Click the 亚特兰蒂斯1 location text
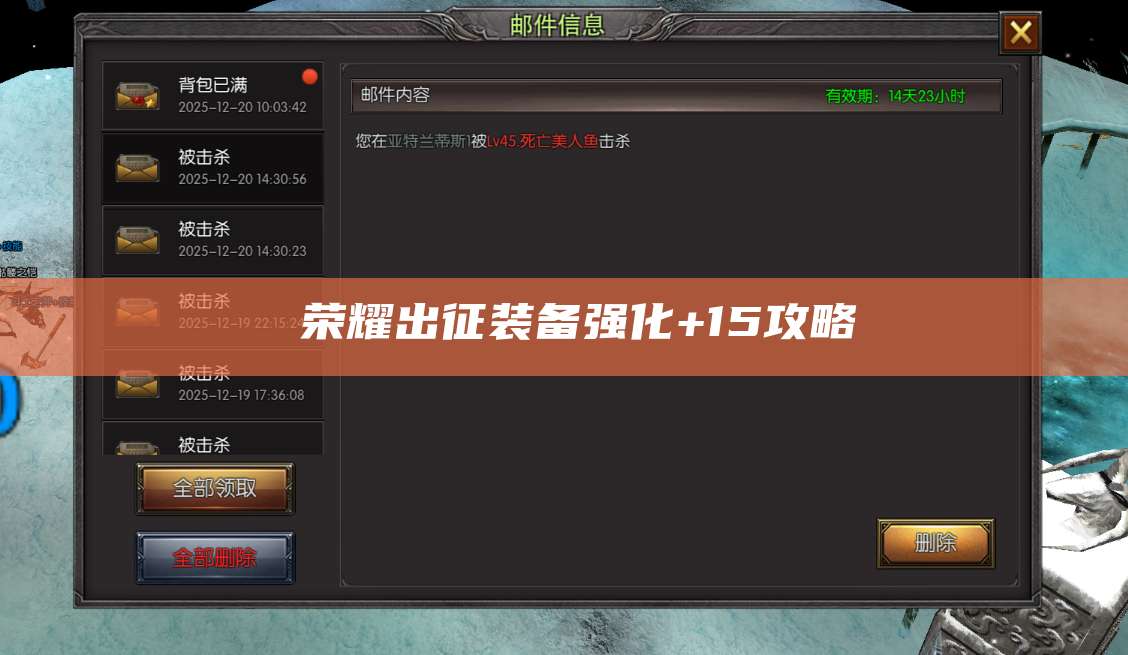The image size is (1128, 655). pyautogui.click(x=429, y=141)
